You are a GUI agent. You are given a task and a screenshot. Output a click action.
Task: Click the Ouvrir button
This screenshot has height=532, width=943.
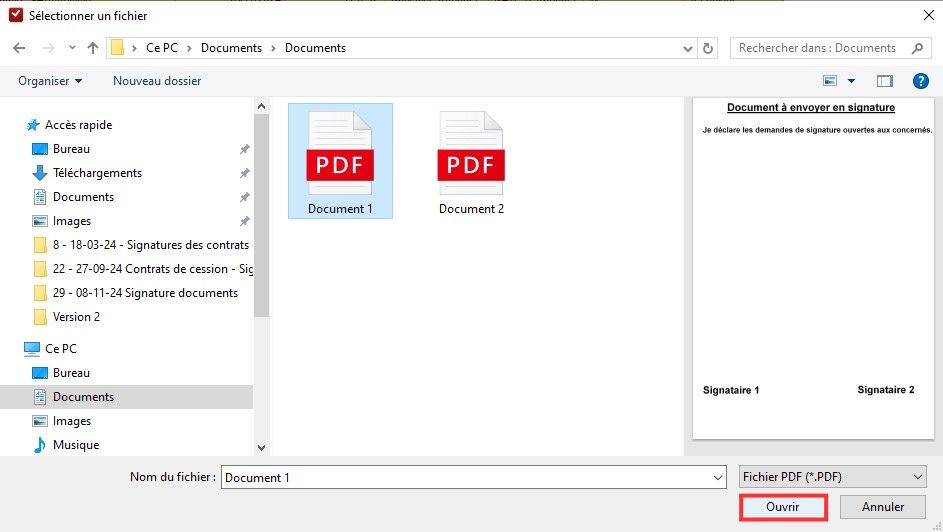click(x=782, y=508)
